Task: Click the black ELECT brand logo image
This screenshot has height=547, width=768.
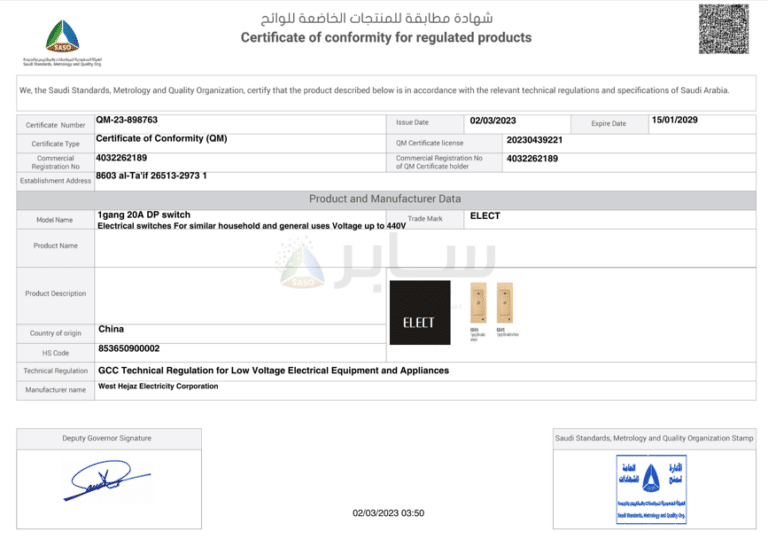Action: (418, 313)
